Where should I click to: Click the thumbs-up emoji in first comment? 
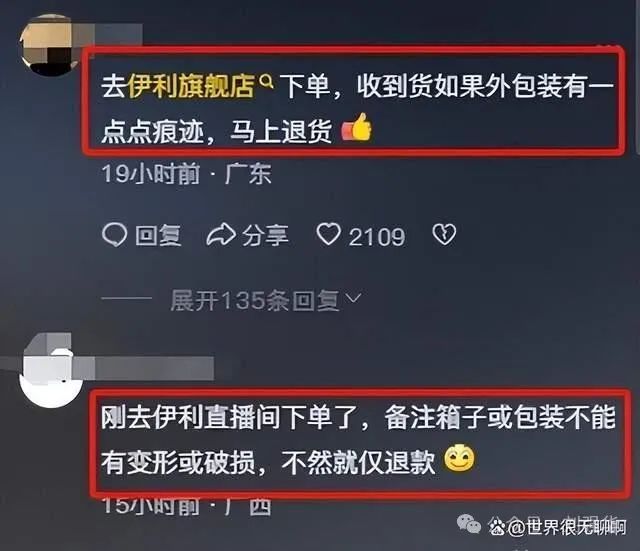(x=357, y=127)
